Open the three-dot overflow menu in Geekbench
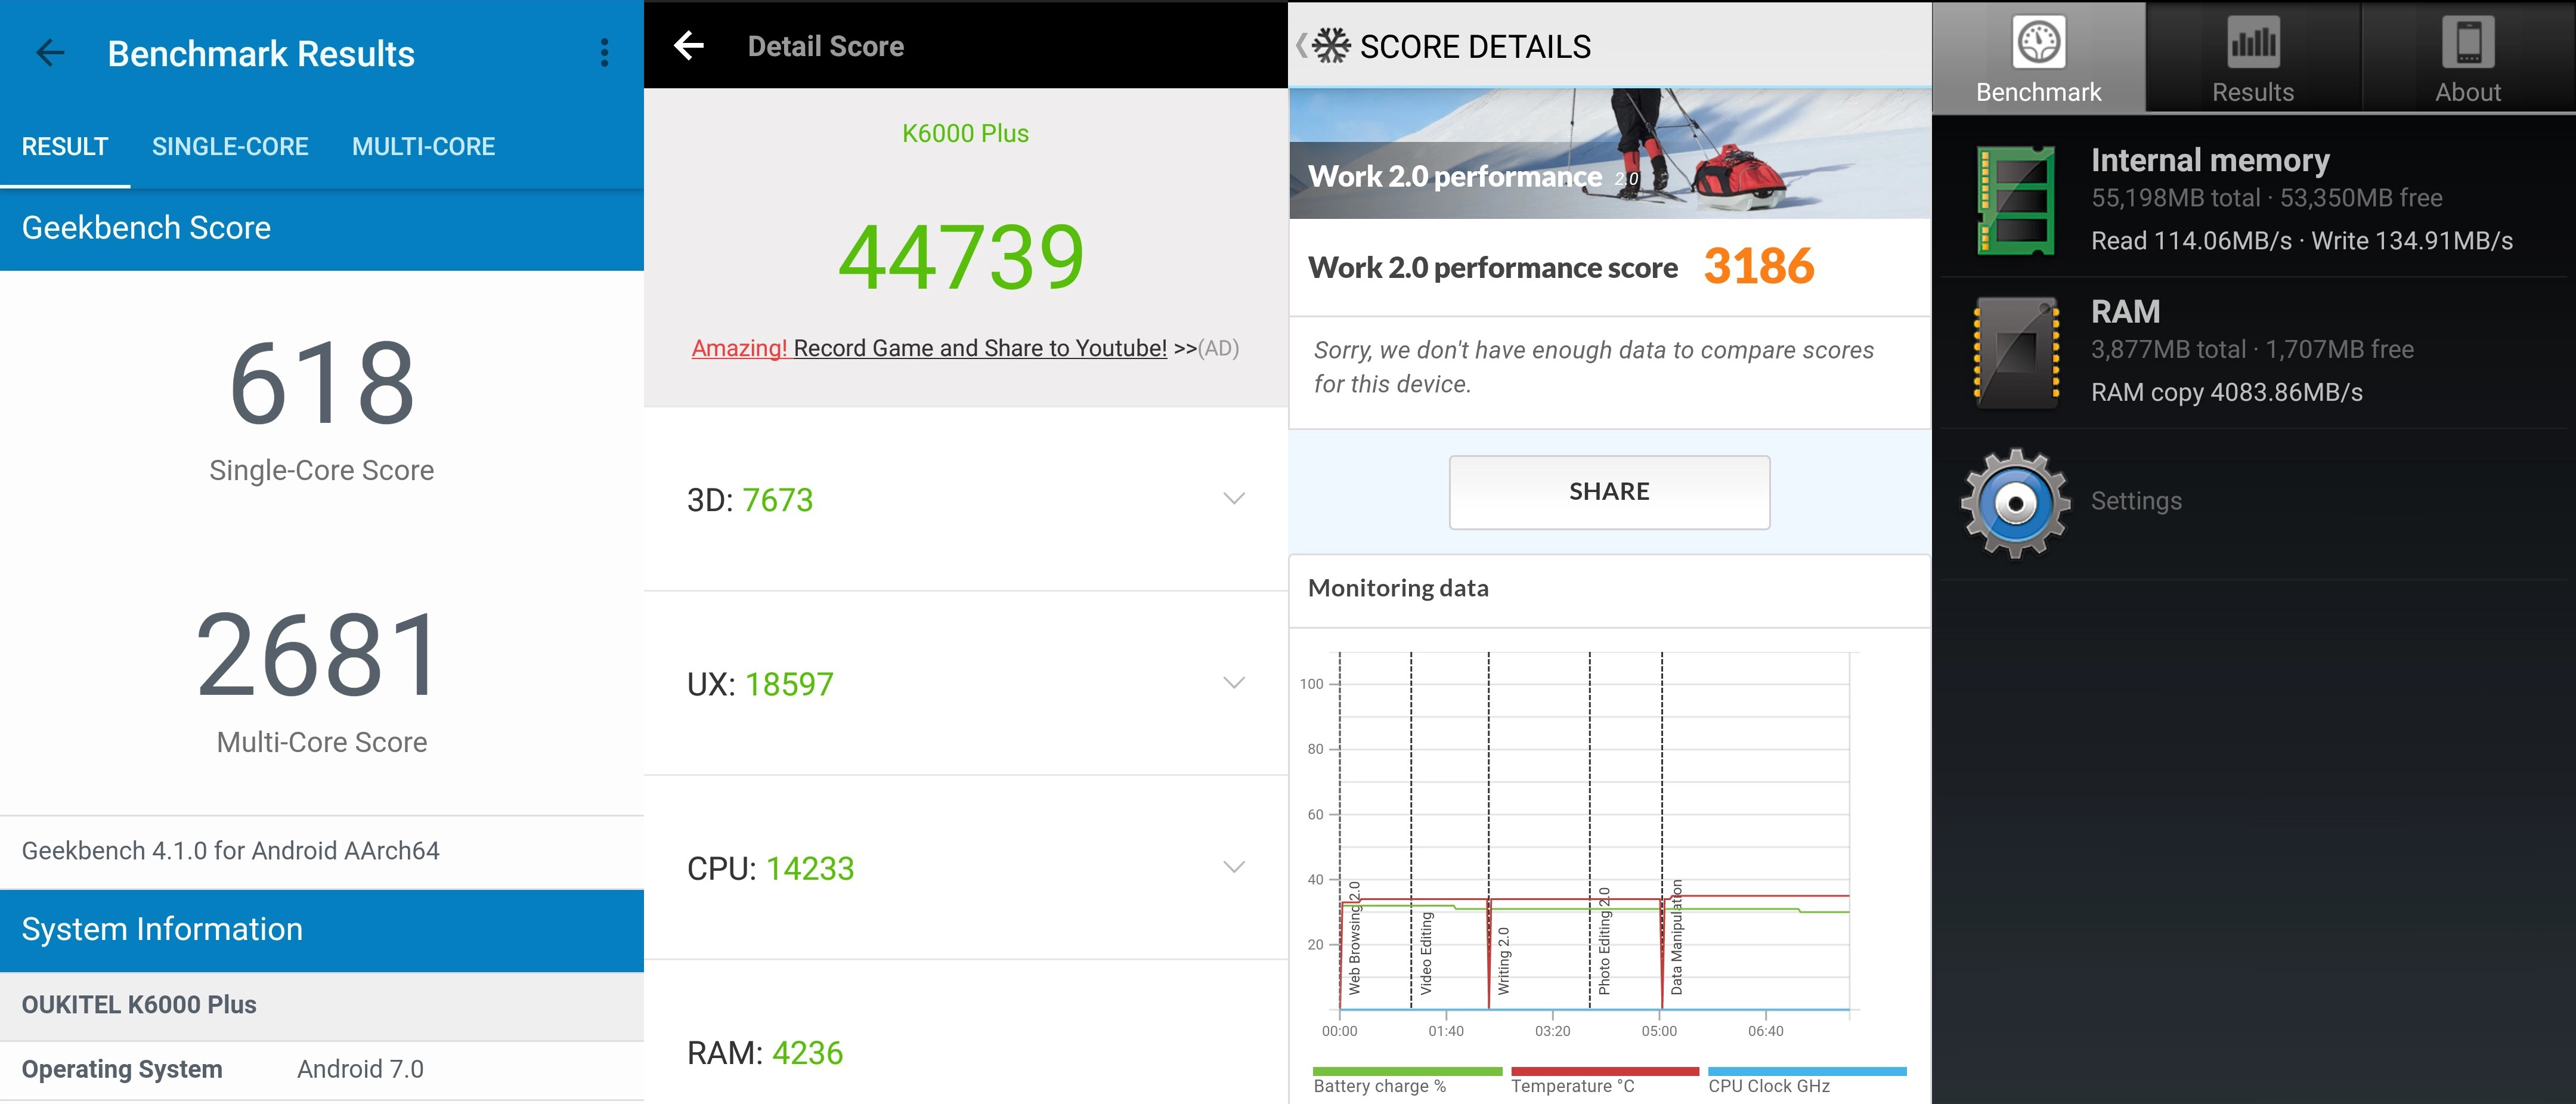The width and height of the screenshot is (2576, 1104). coord(604,53)
